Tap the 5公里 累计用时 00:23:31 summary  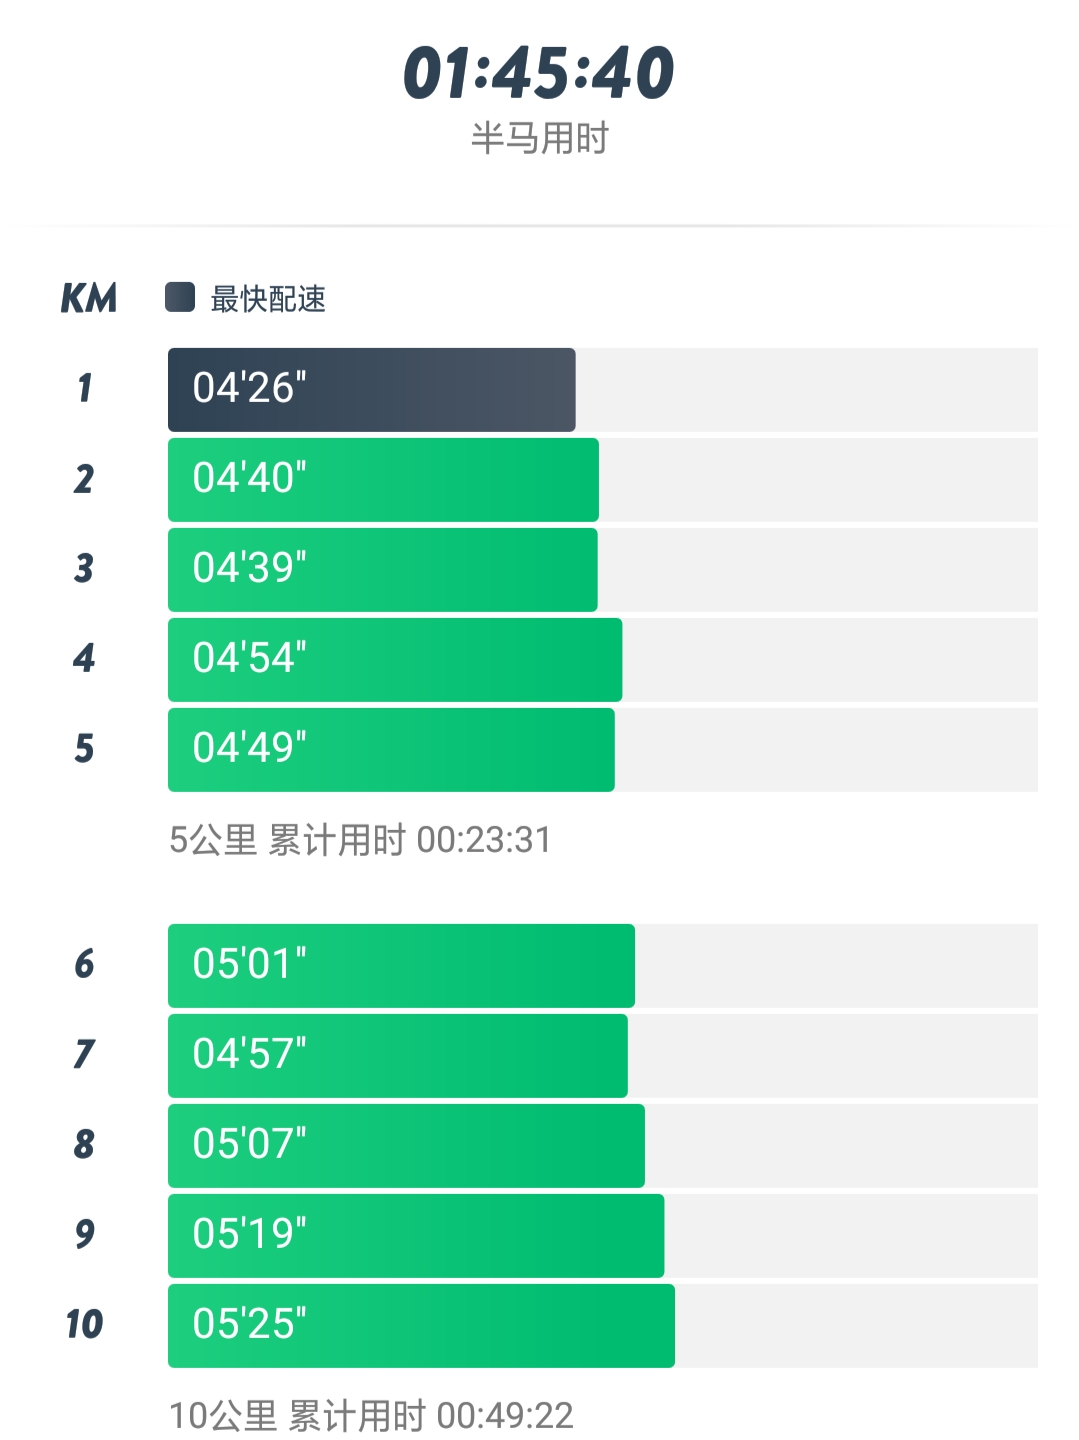(x=360, y=840)
